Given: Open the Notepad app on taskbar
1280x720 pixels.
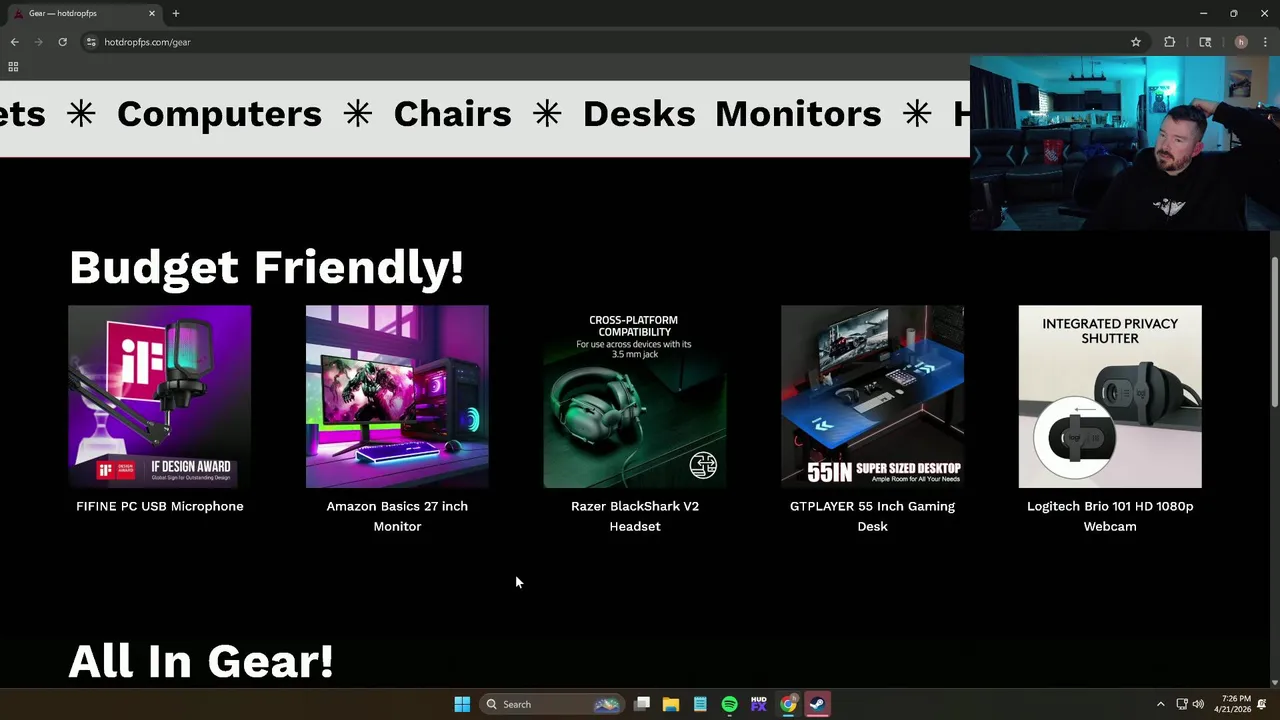Looking at the screenshot, I should pyautogui.click(x=700, y=704).
